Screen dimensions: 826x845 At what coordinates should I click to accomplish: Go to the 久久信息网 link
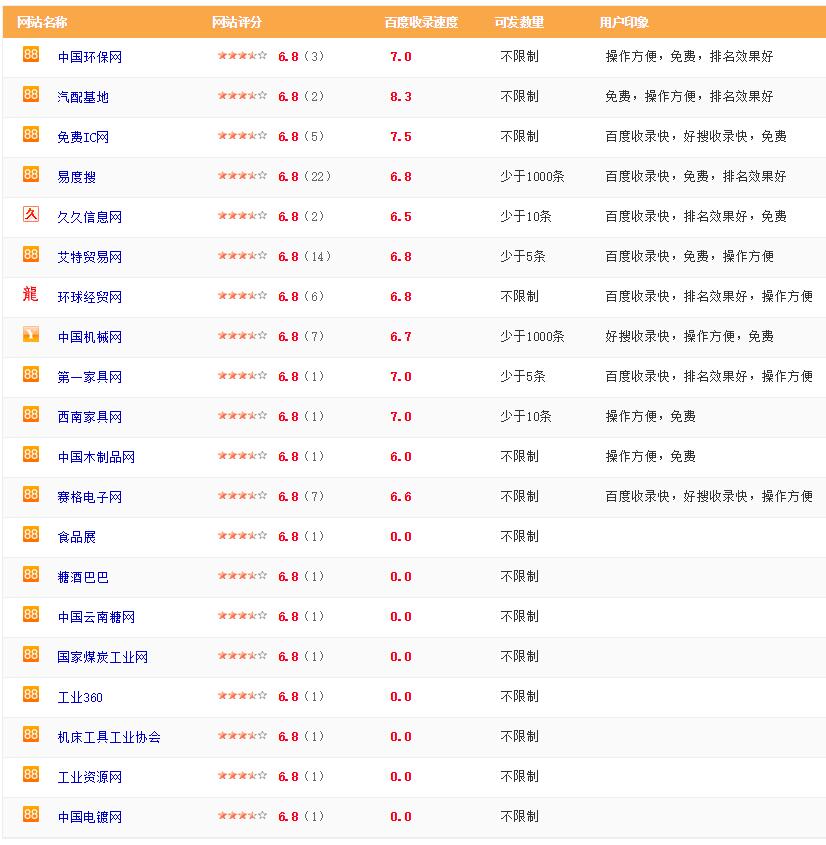89,217
